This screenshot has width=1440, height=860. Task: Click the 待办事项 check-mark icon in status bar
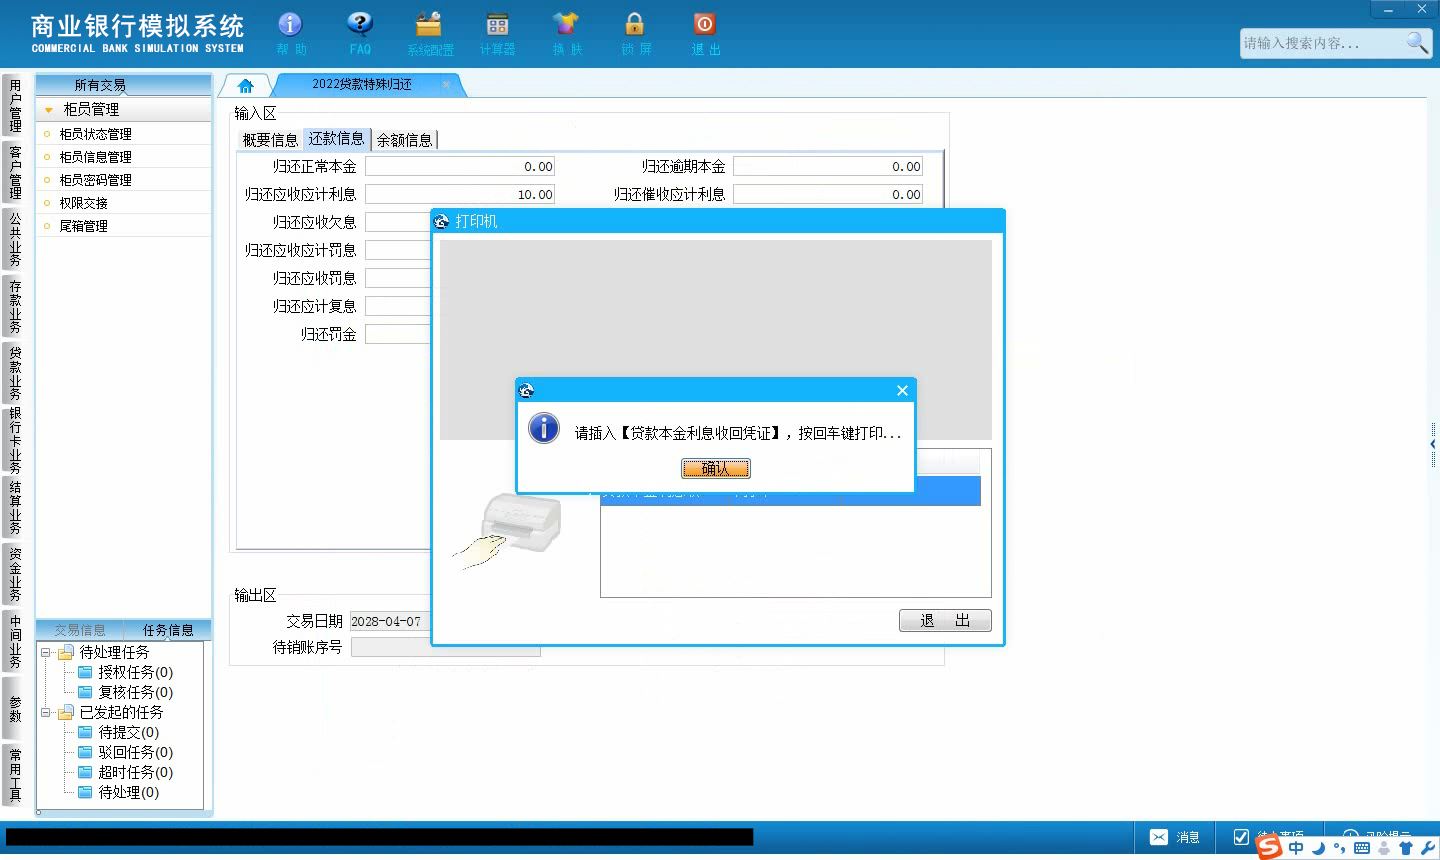click(x=1241, y=837)
